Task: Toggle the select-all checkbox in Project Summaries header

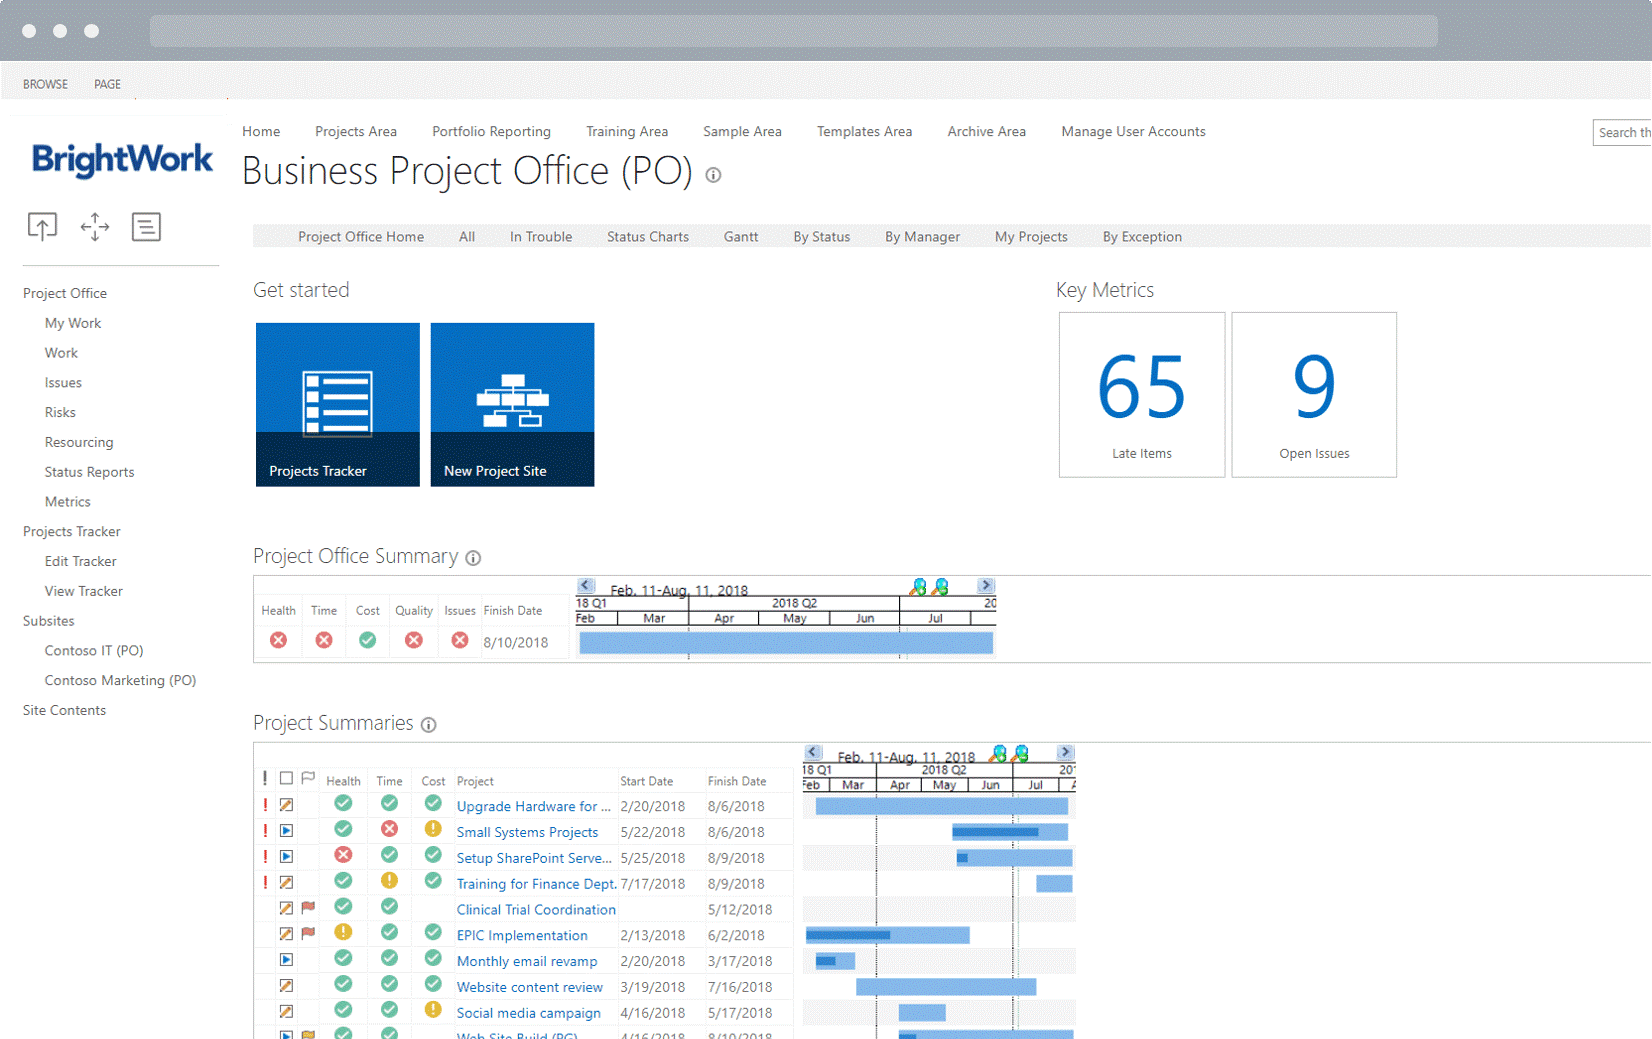Action: 286,778
